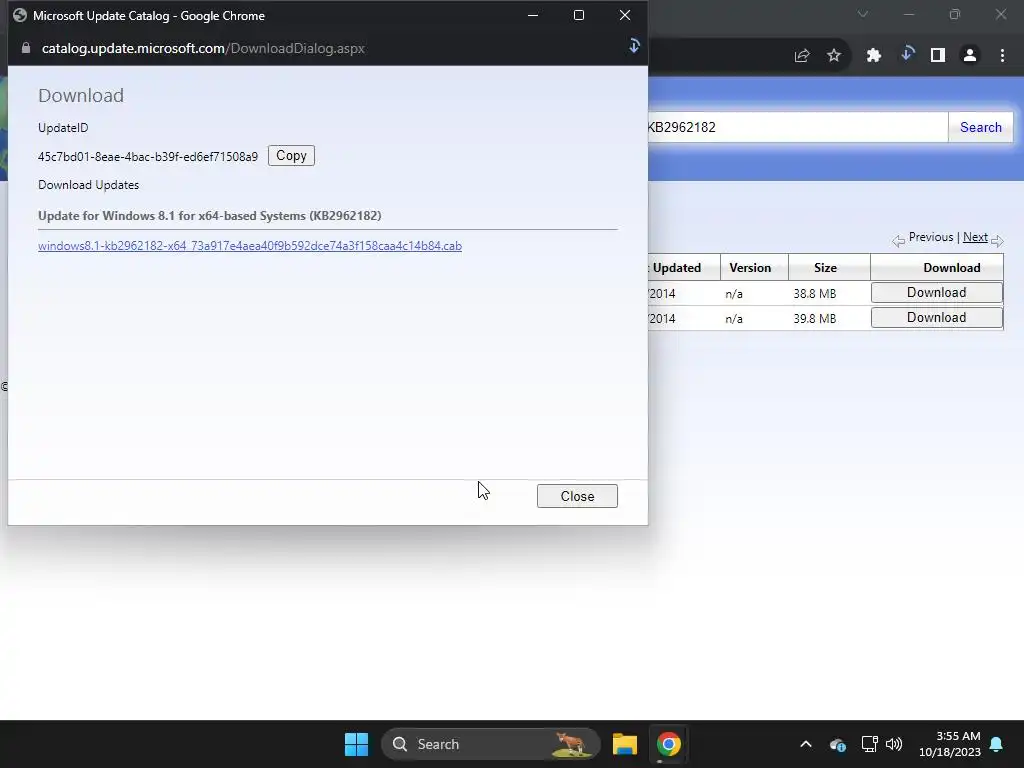Maximize the Download popup window
Viewport: 1024px width, 768px height.
tap(579, 15)
